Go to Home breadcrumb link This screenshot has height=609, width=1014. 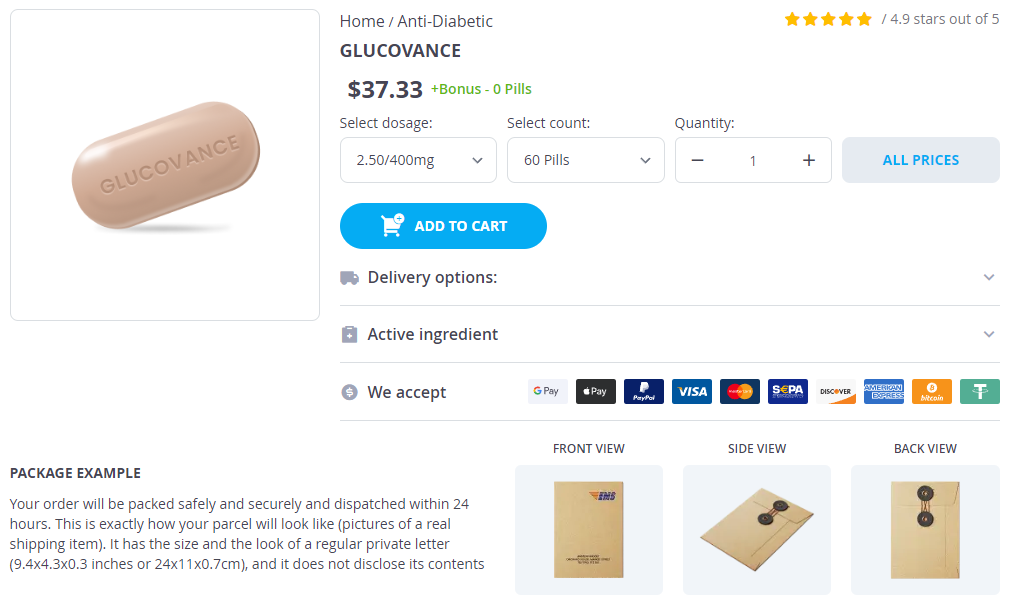click(361, 21)
